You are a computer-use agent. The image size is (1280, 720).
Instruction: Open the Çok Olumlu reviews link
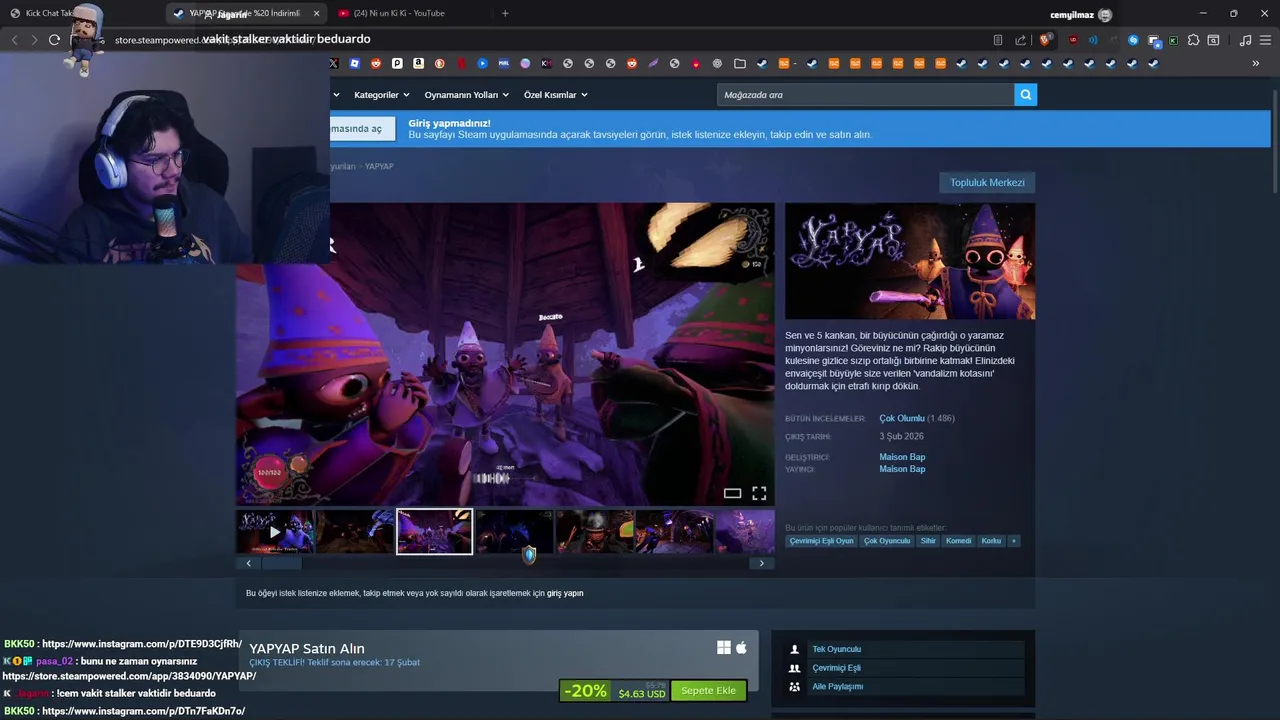point(902,418)
